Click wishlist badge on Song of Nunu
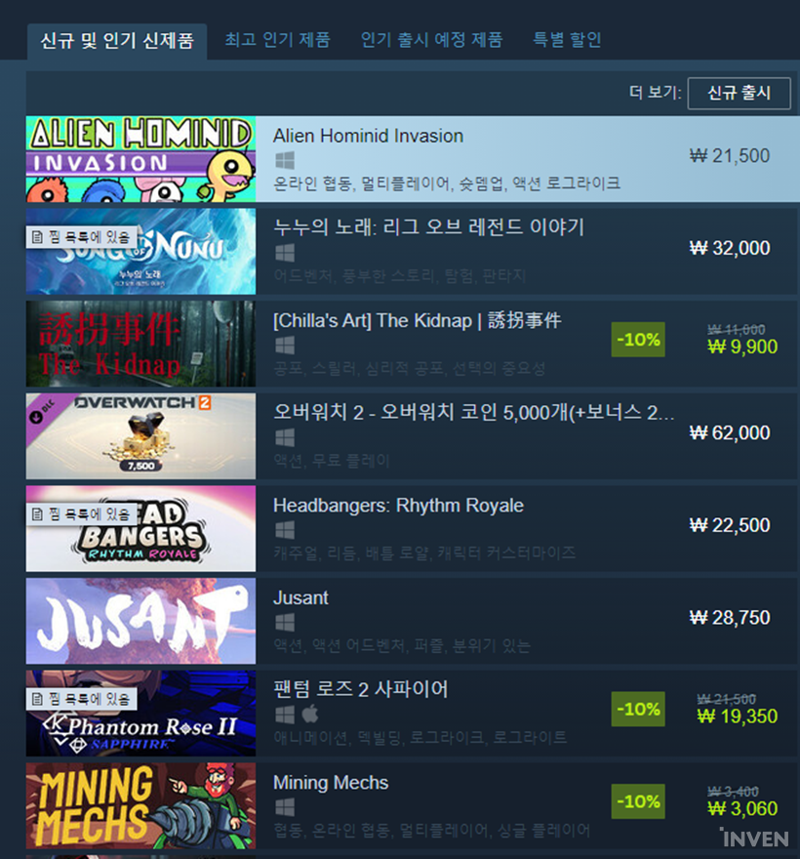Viewport: 800px width, 859px height. (81, 237)
